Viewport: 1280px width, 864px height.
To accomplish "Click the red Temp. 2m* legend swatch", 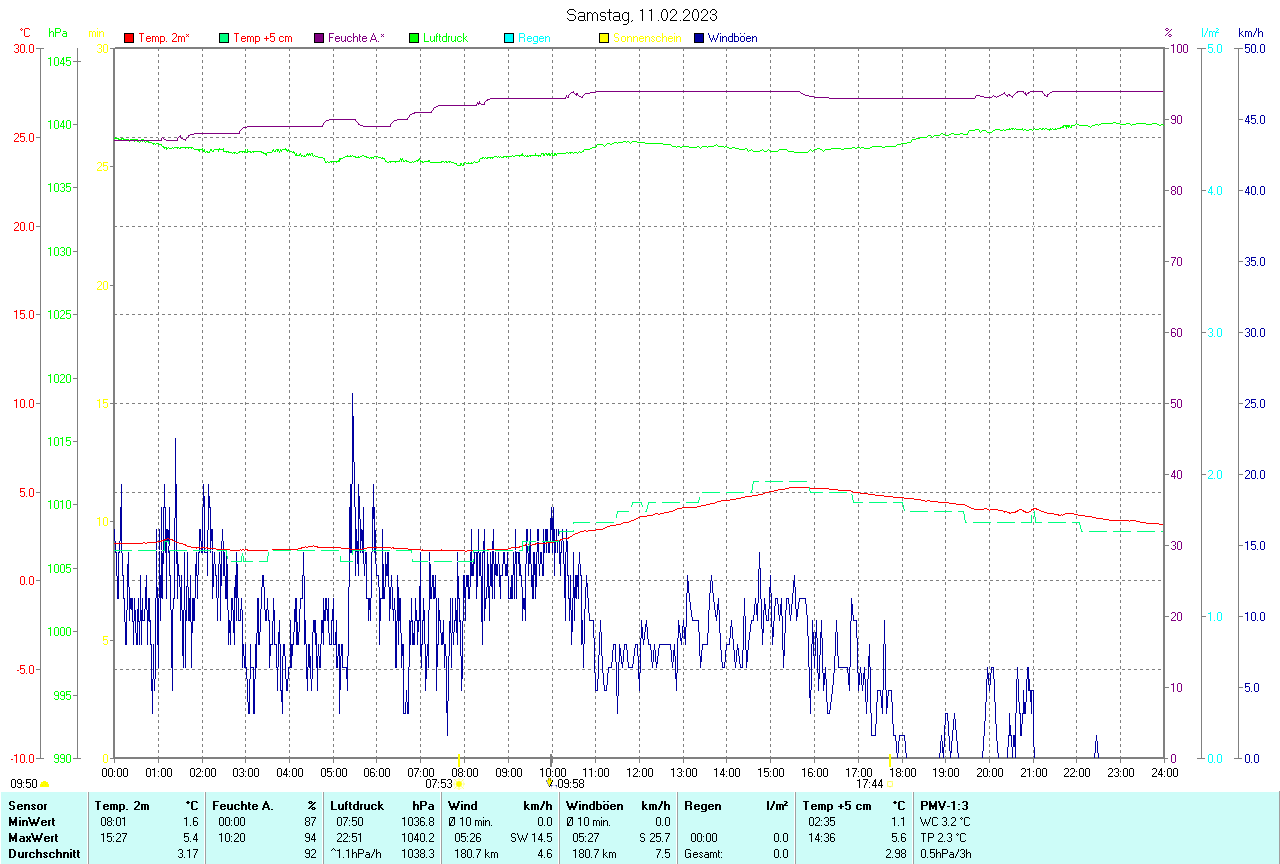I will click(x=129, y=38).
